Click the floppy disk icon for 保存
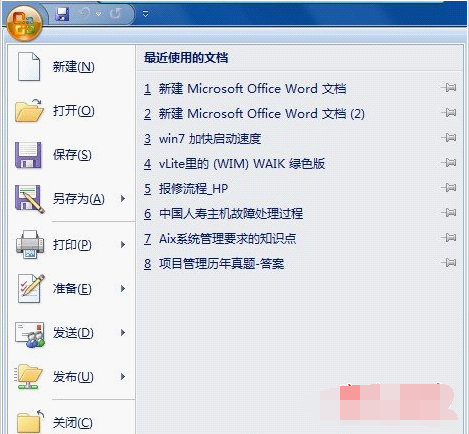Image resolution: width=469 pixels, height=434 pixels. [x=28, y=155]
